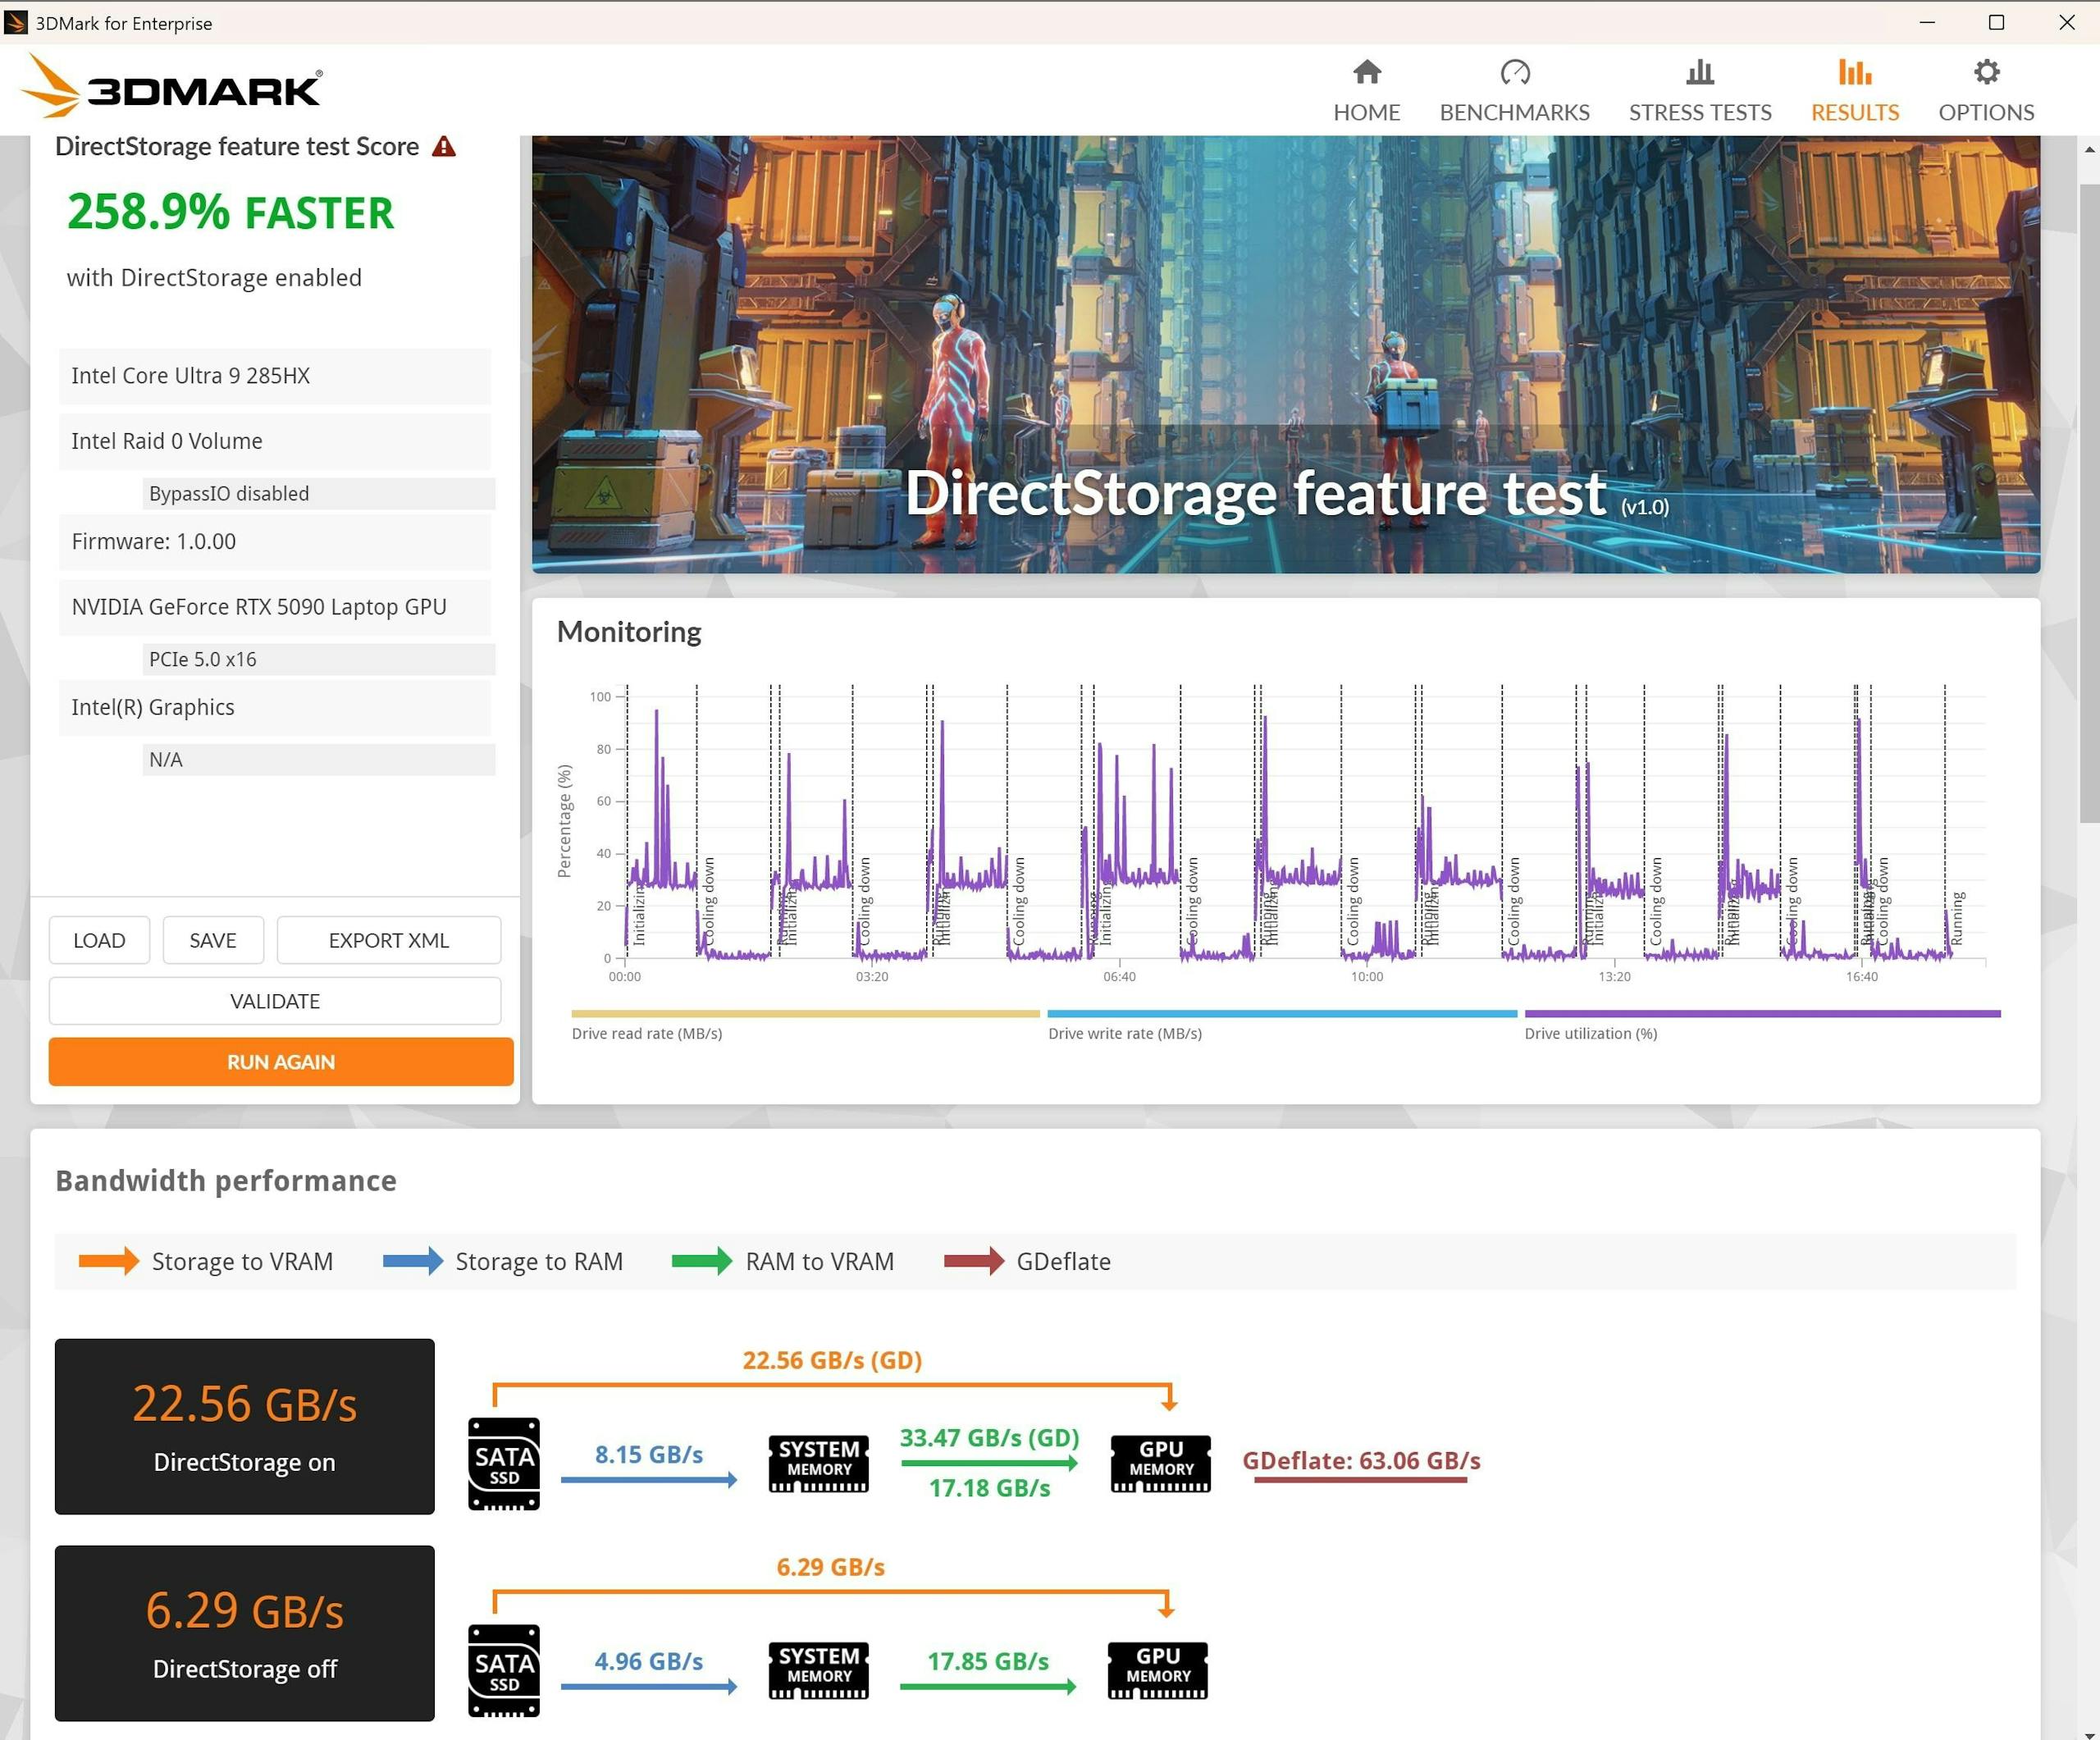The width and height of the screenshot is (2100, 1740).
Task: Click the stress tests bar chart icon
Action: click(1699, 72)
